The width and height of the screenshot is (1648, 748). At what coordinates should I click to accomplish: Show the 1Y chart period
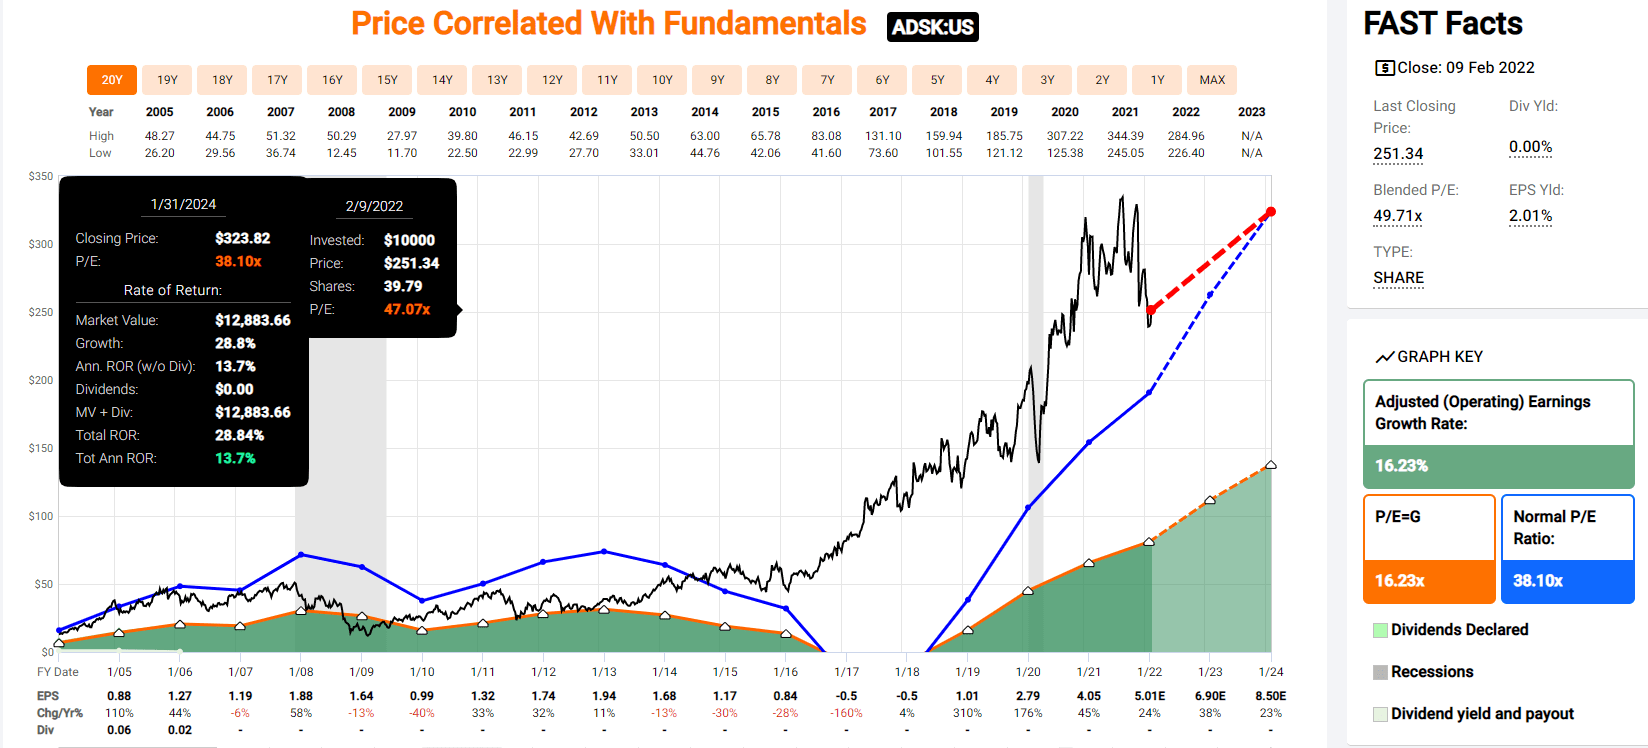(1157, 80)
